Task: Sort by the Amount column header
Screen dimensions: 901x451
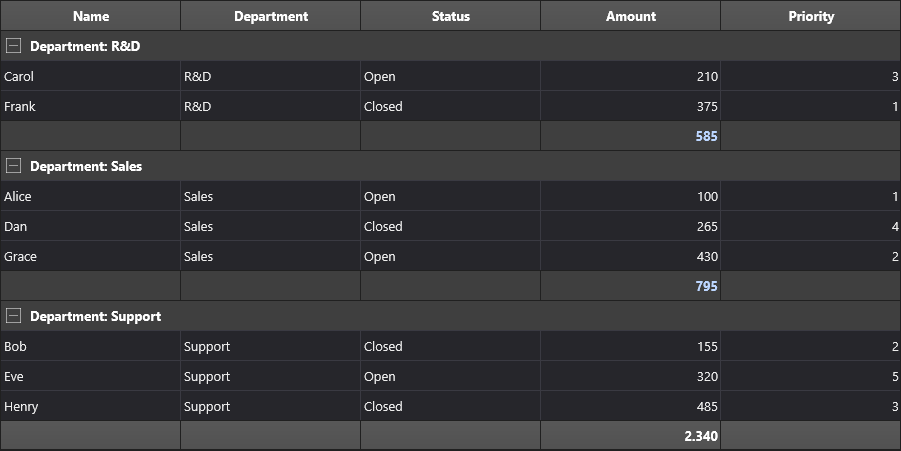Action: [630, 16]
